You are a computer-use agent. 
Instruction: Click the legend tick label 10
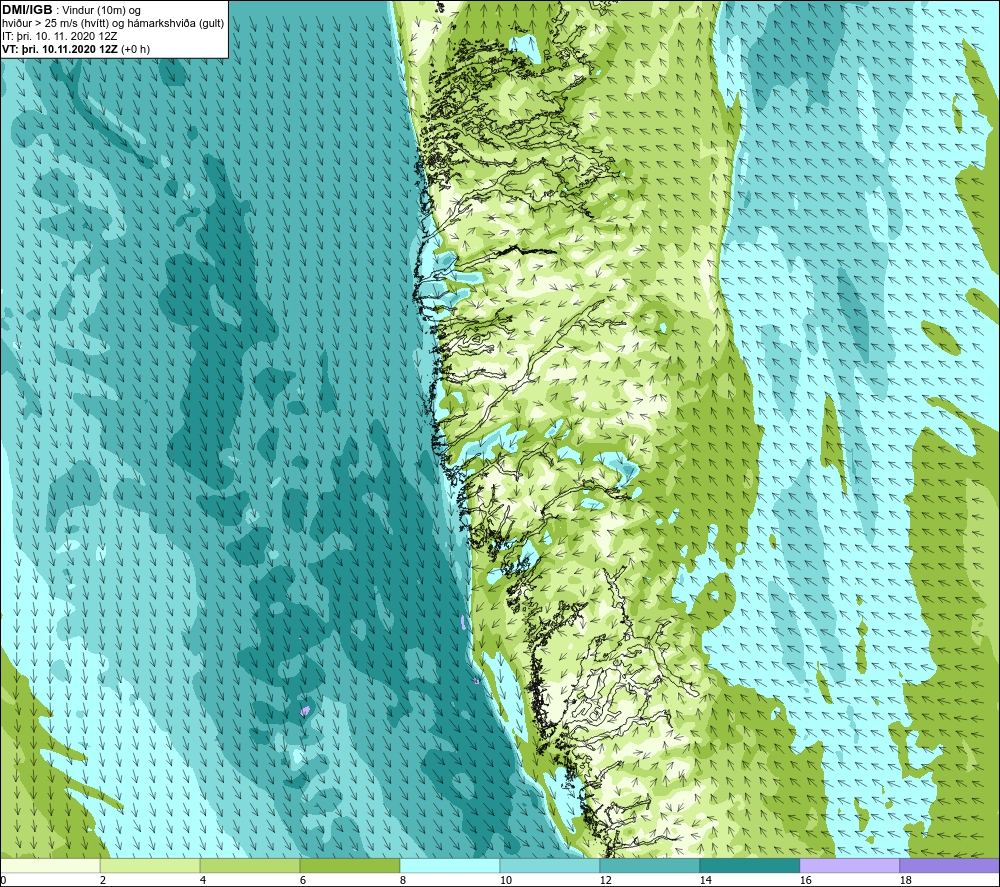point(505,880)
